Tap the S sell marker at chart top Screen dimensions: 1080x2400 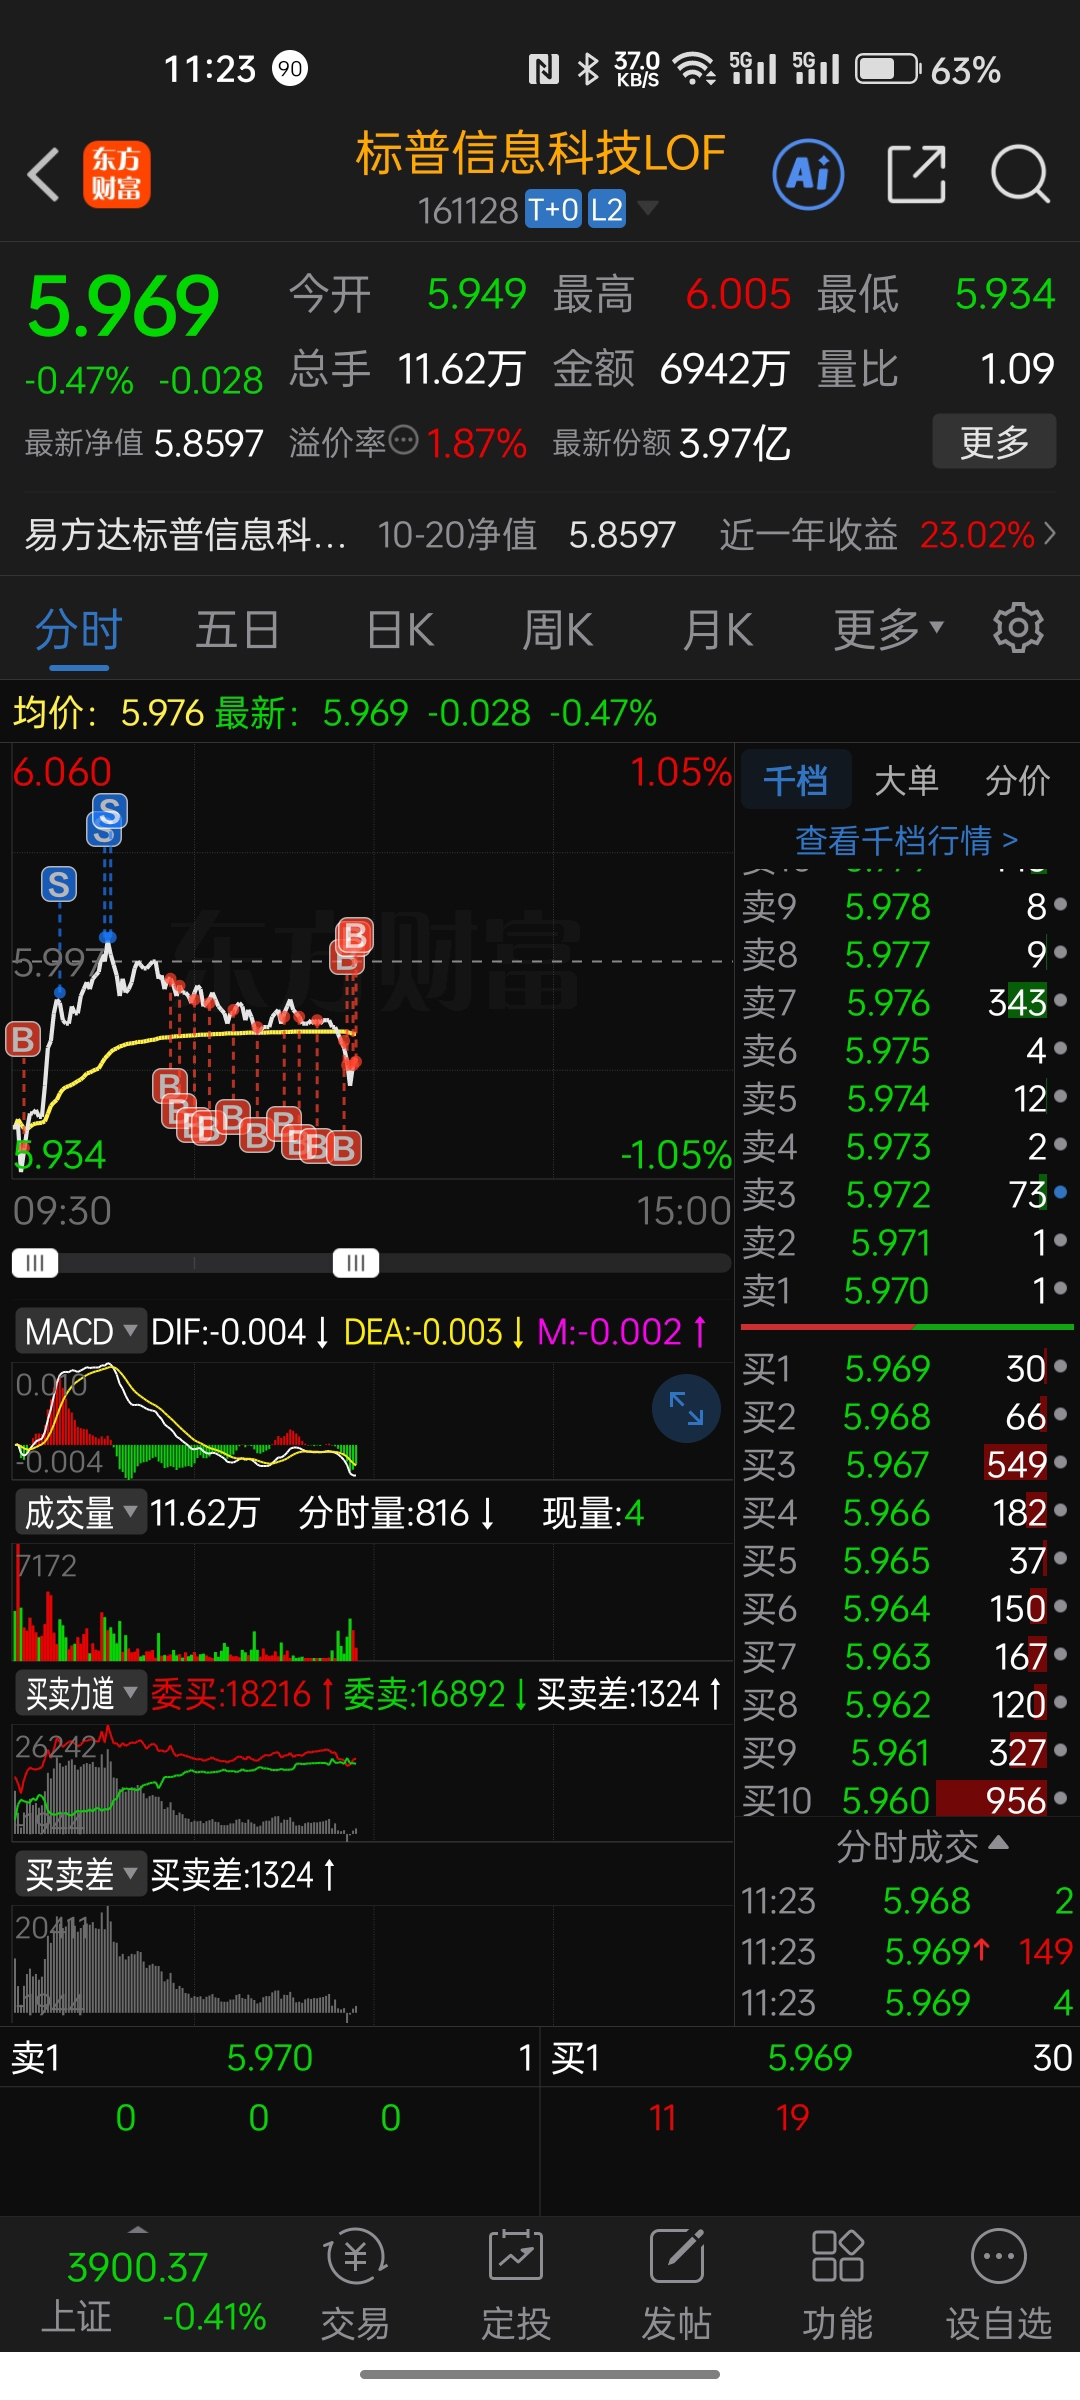coord(109,811)
